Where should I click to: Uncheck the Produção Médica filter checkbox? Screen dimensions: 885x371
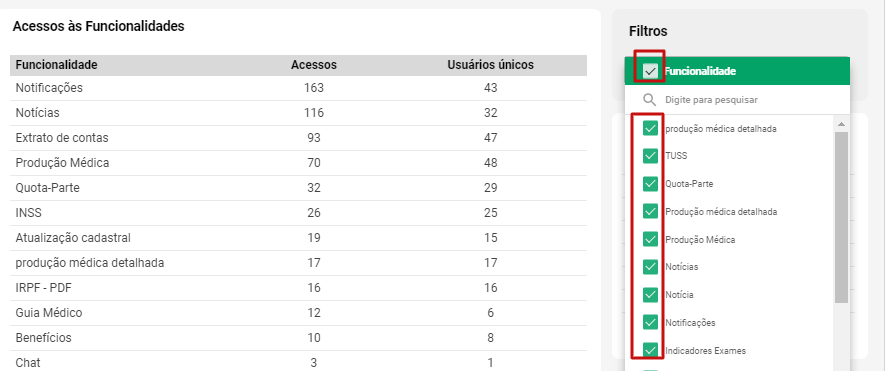click(x=651, y=239)
